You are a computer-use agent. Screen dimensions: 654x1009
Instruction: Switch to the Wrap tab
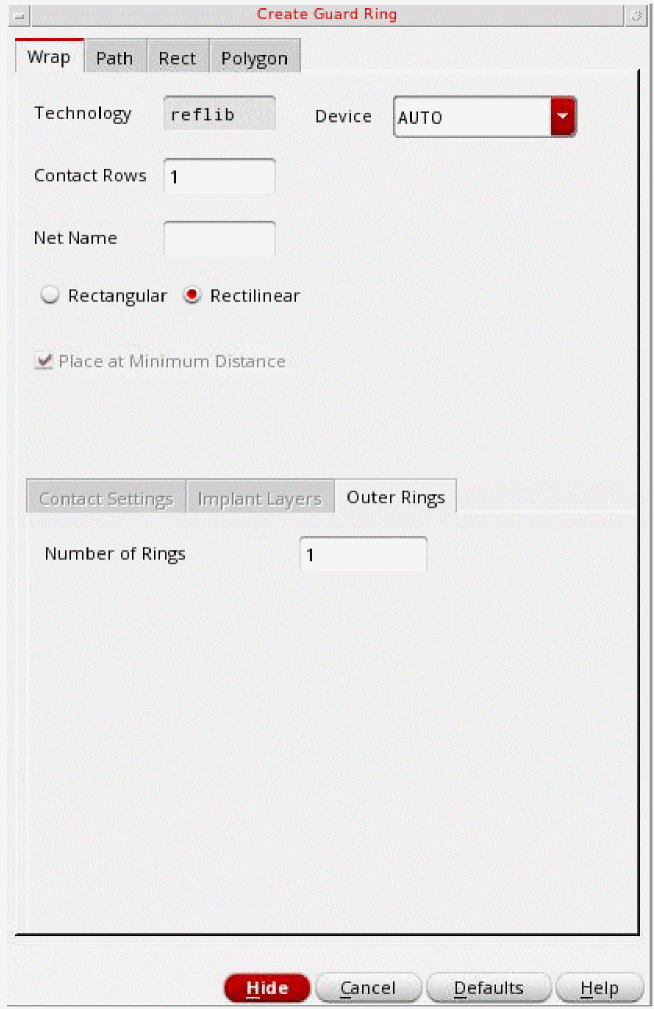coord(49,57)
